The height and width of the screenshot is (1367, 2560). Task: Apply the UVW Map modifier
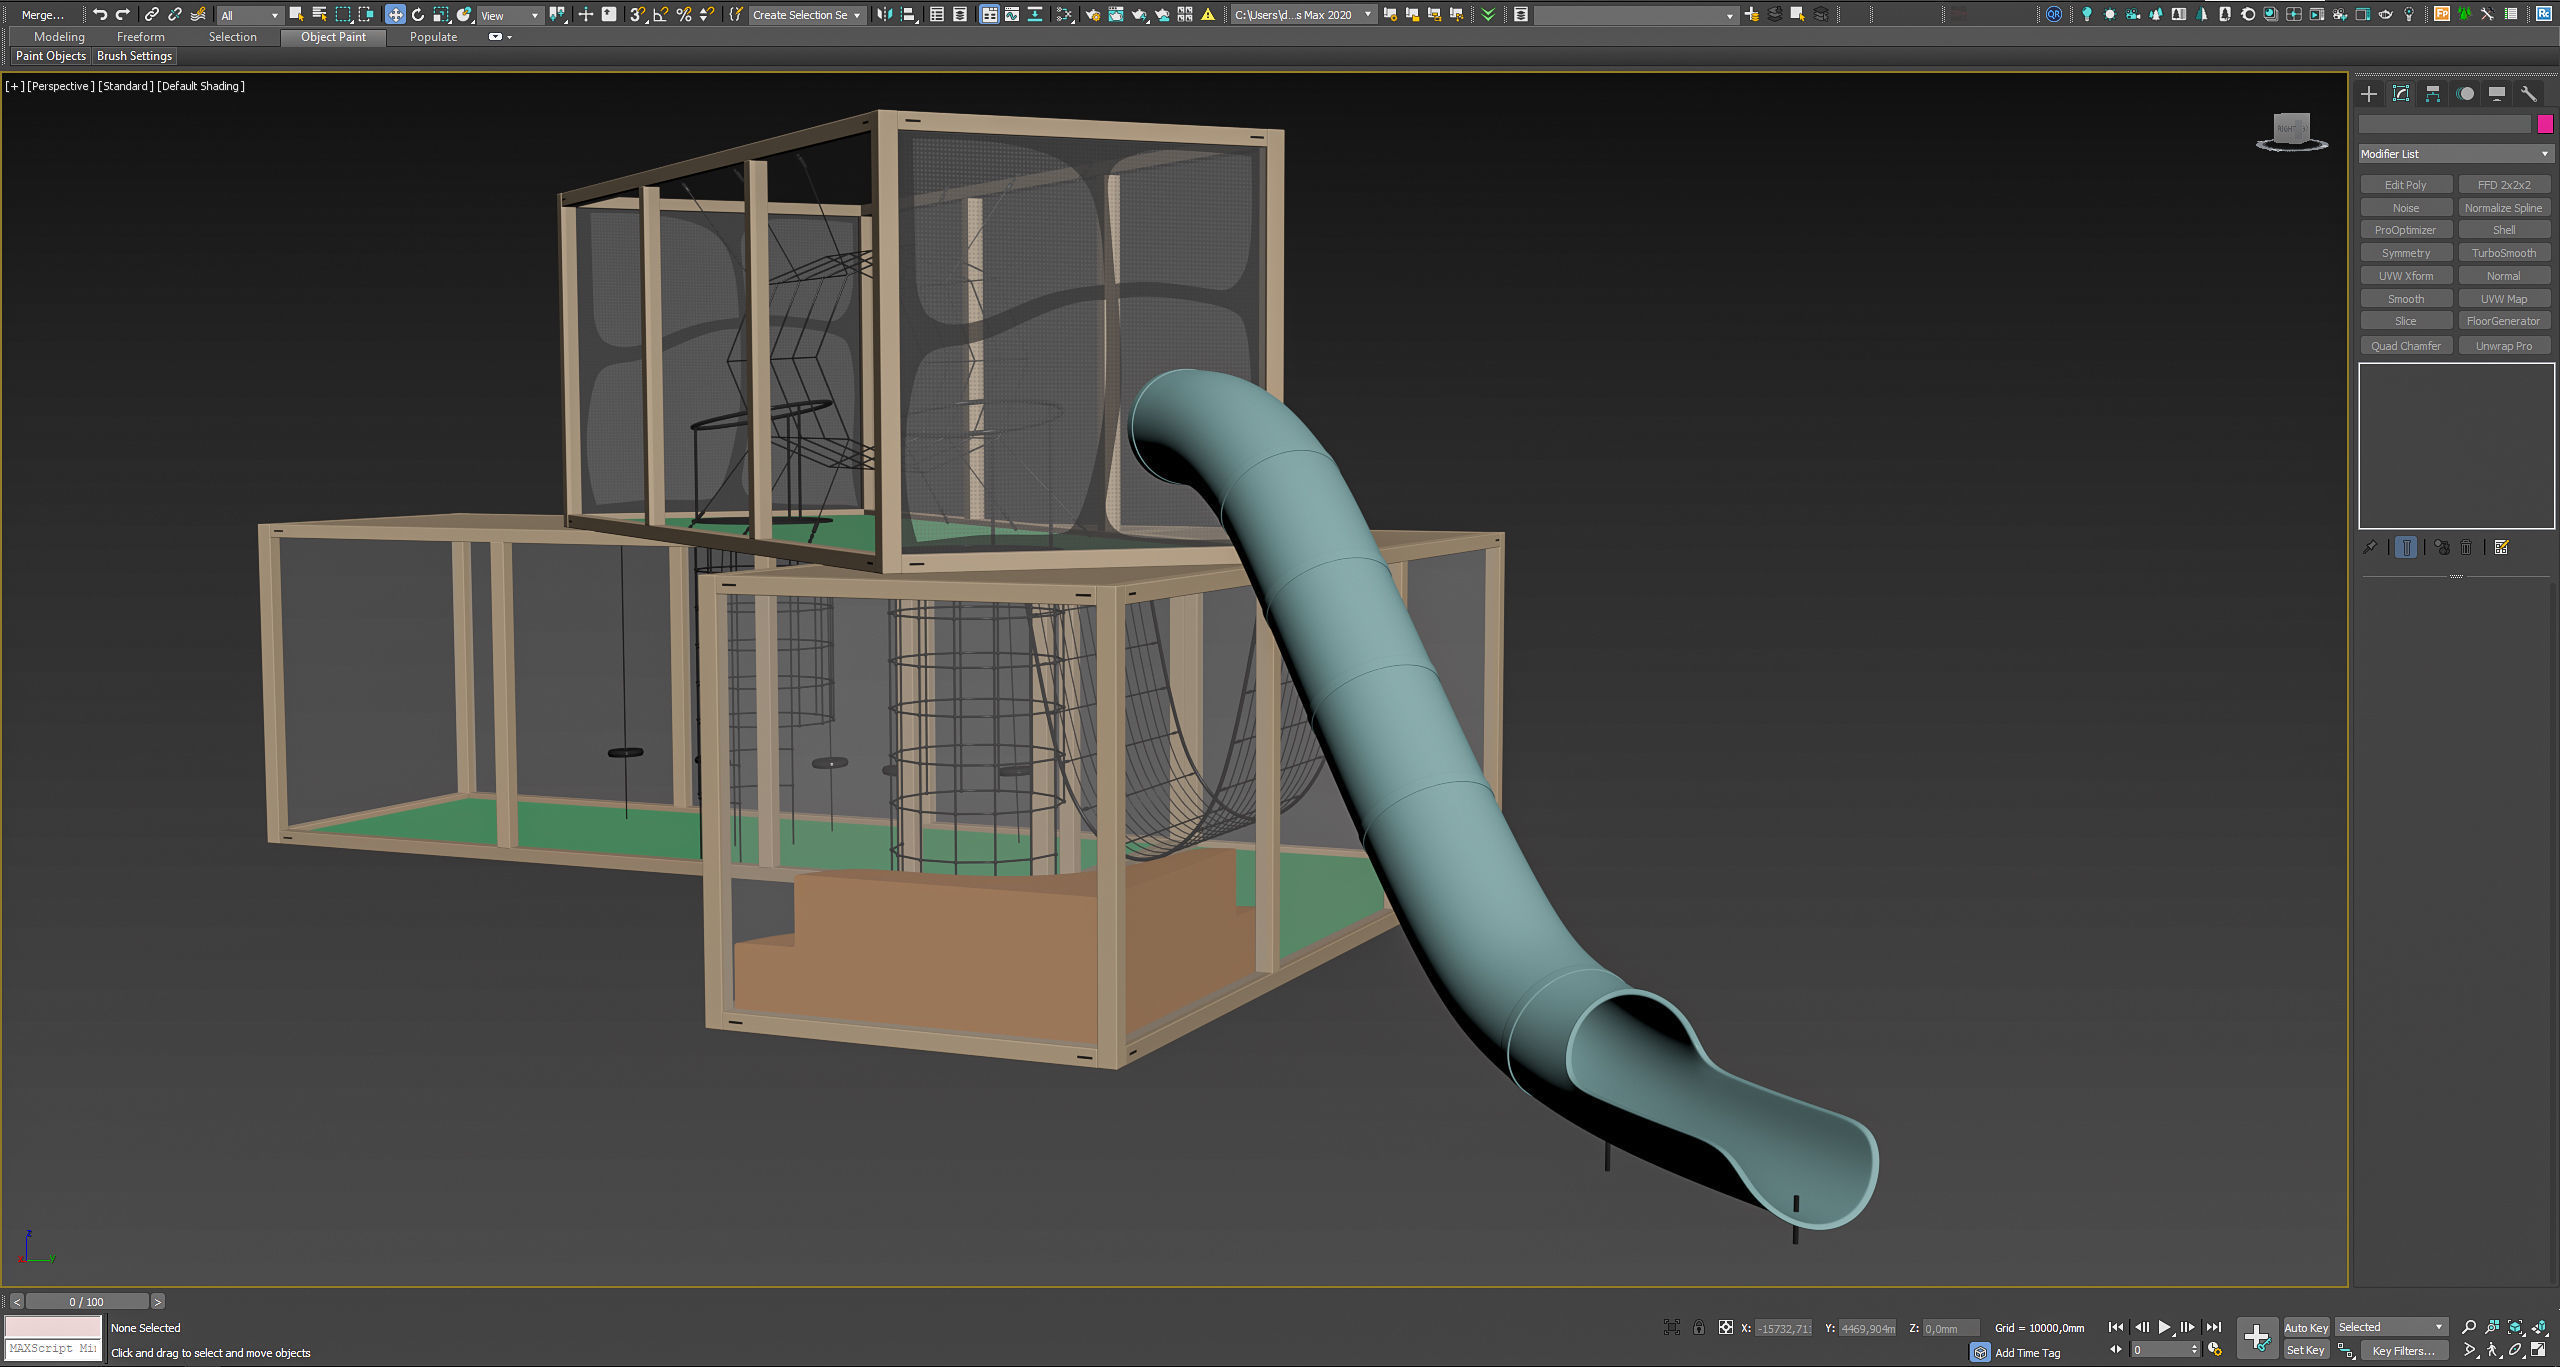click(2503, 299)
